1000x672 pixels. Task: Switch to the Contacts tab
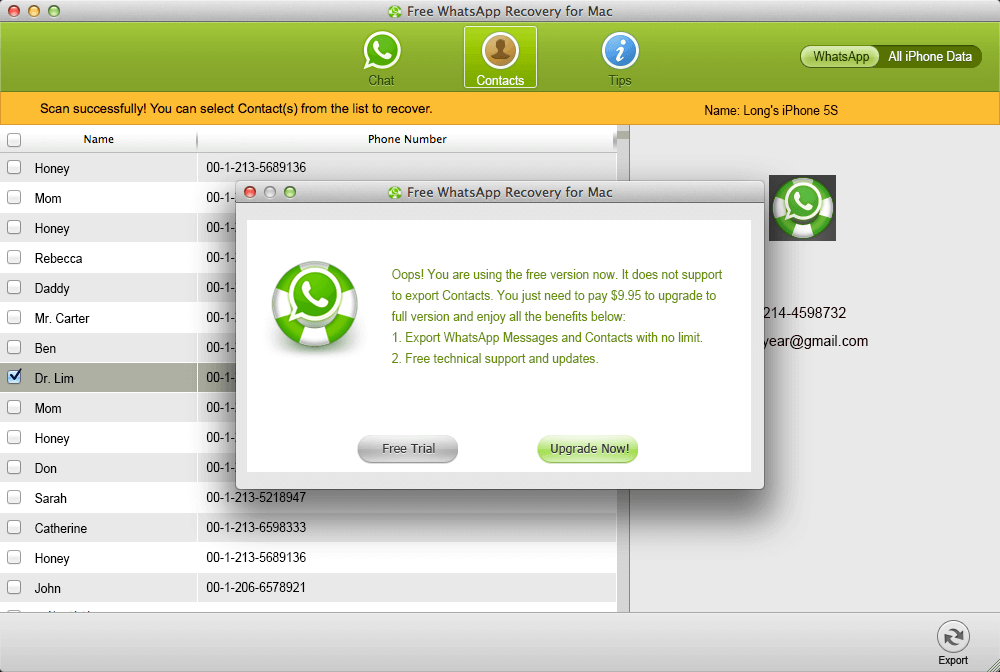pos(500,57)
